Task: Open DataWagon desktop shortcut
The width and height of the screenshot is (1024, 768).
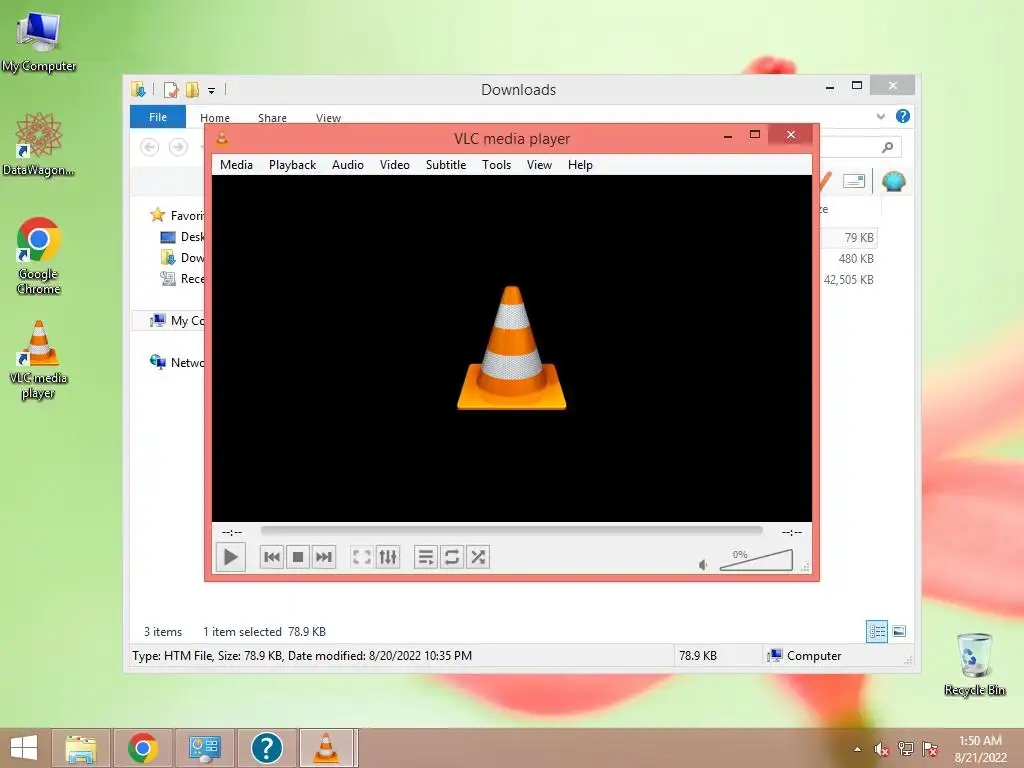Action: (38, 144)
